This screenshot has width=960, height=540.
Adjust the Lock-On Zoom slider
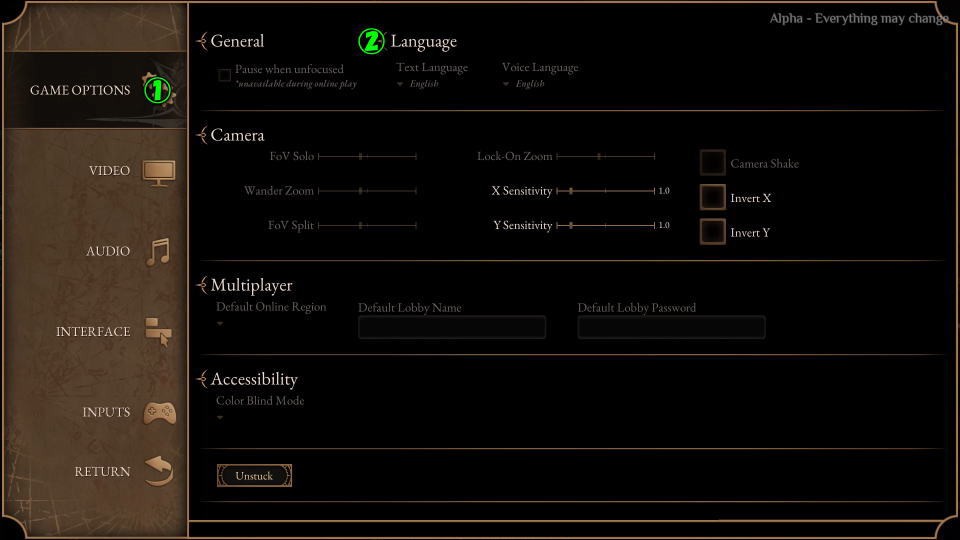(606, 157)
